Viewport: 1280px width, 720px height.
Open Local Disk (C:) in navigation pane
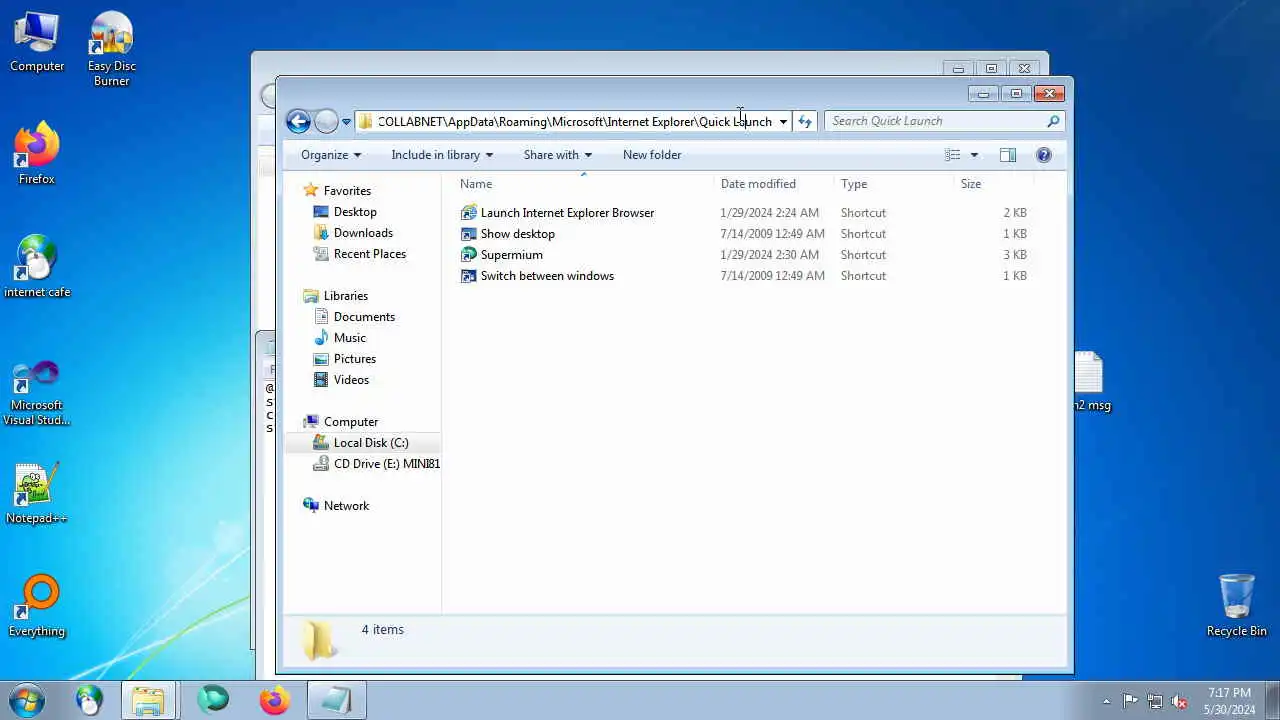(x=371, y=443)
